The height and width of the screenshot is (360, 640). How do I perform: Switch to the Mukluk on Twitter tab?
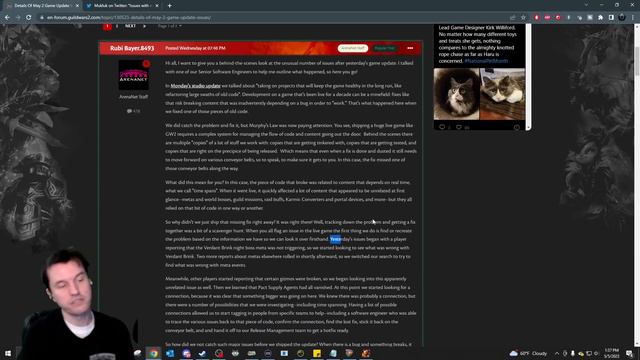(x=122, y=6)
